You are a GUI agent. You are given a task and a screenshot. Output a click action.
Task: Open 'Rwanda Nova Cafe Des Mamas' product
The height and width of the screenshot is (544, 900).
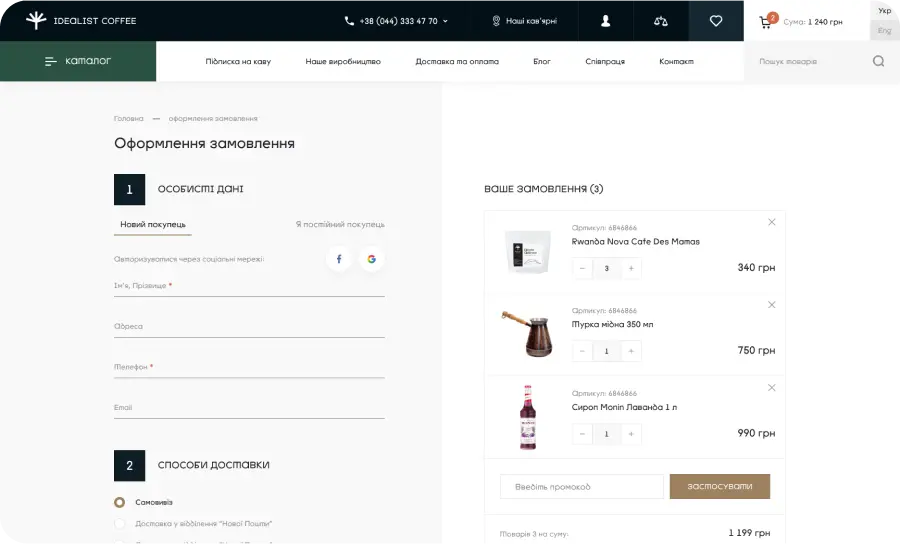pyautogui.click(x=635, y=242)
